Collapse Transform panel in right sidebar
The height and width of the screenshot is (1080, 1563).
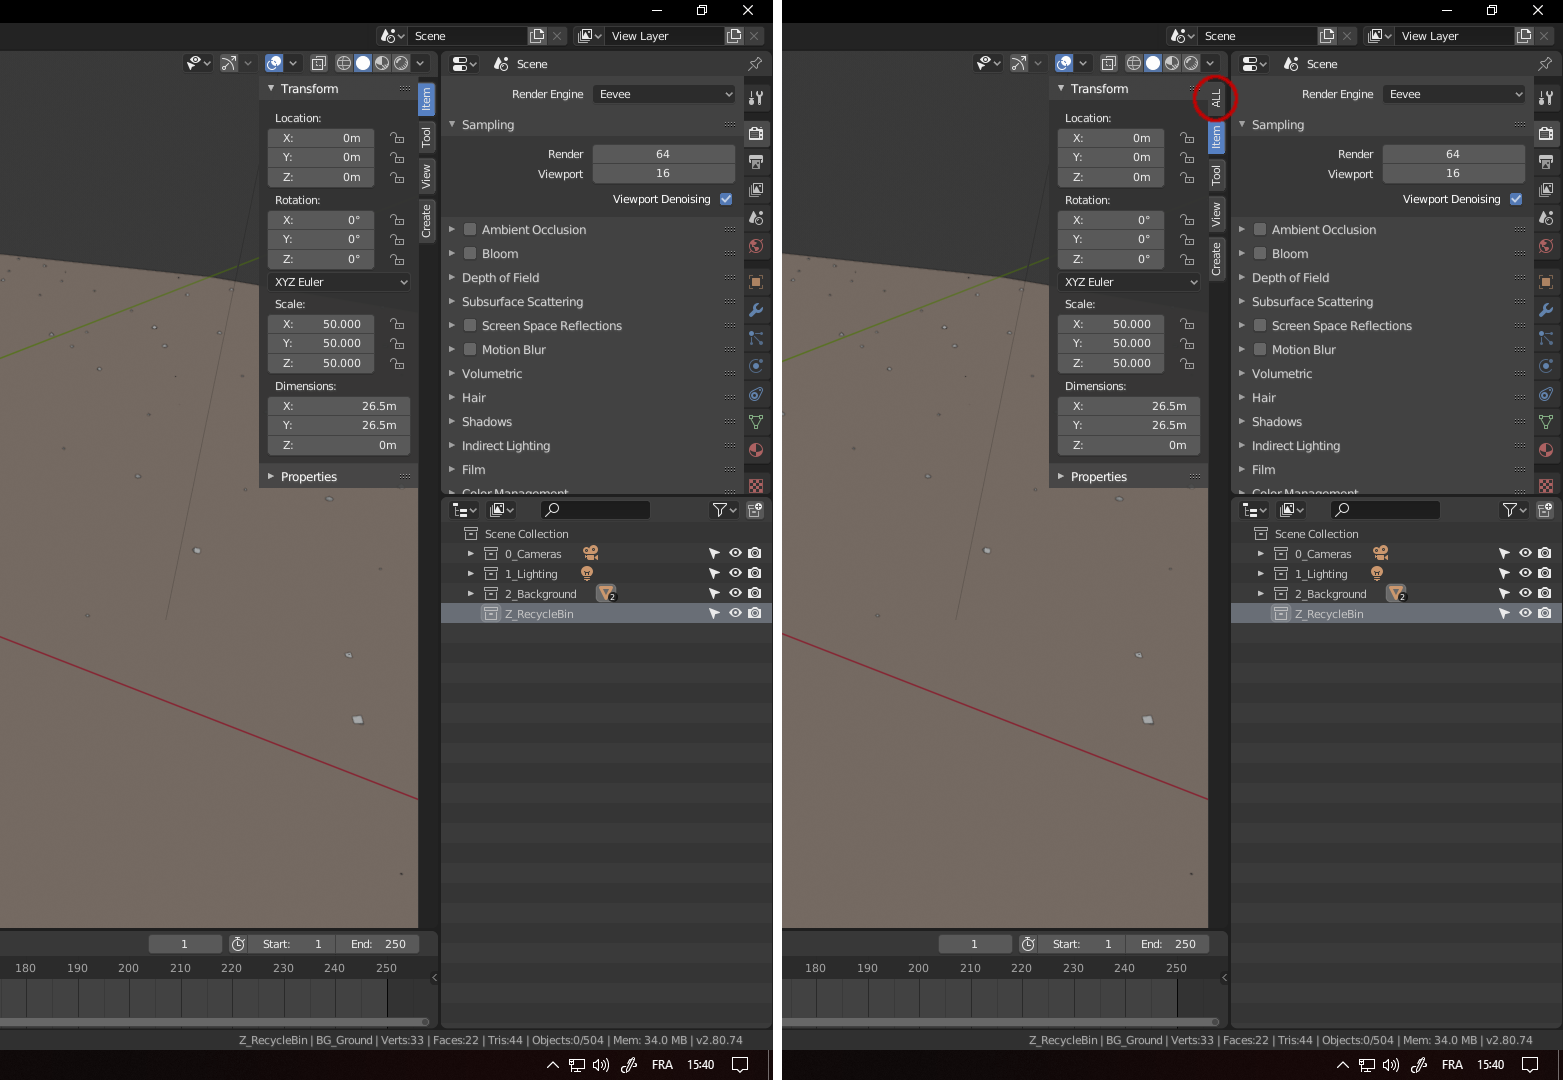coord(1061,88)
